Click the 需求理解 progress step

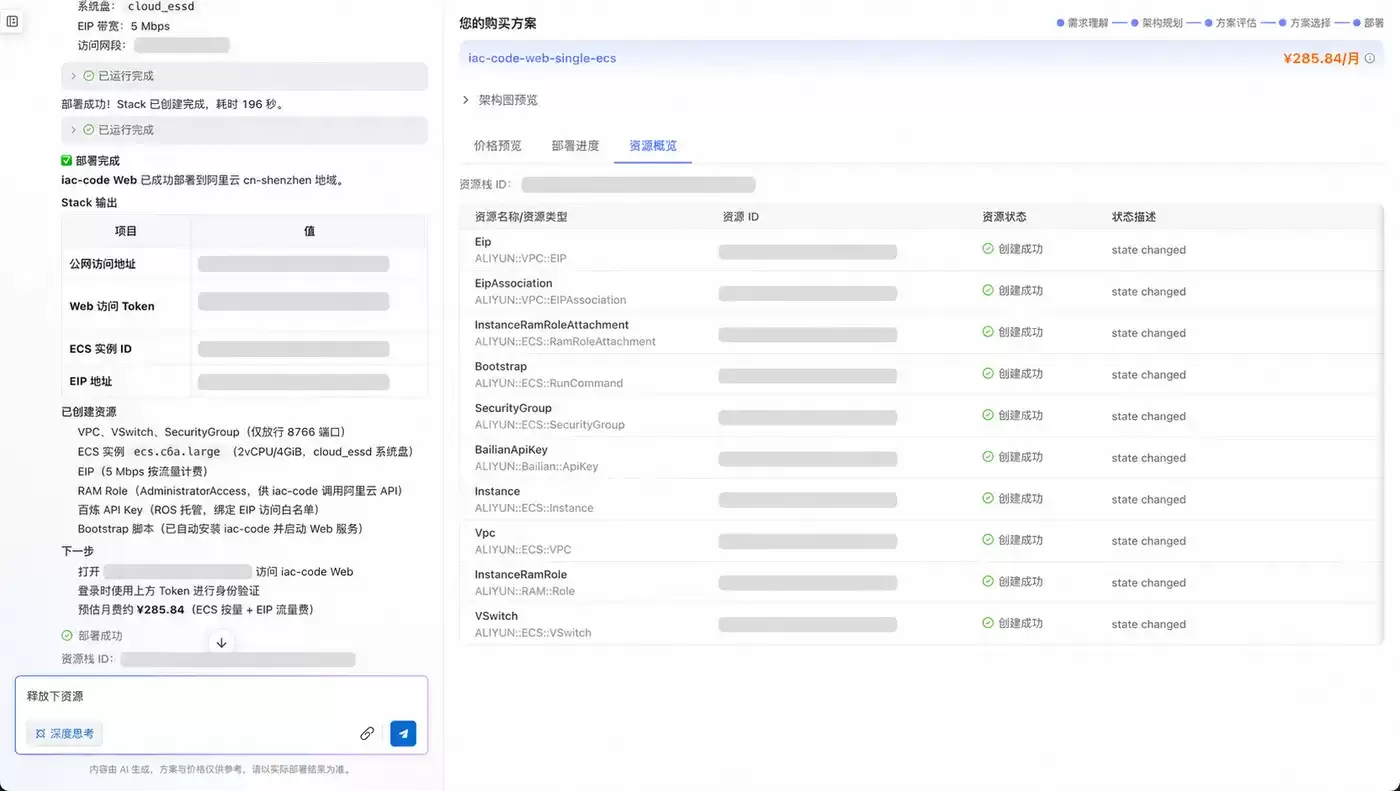(x=1083, y=23)
